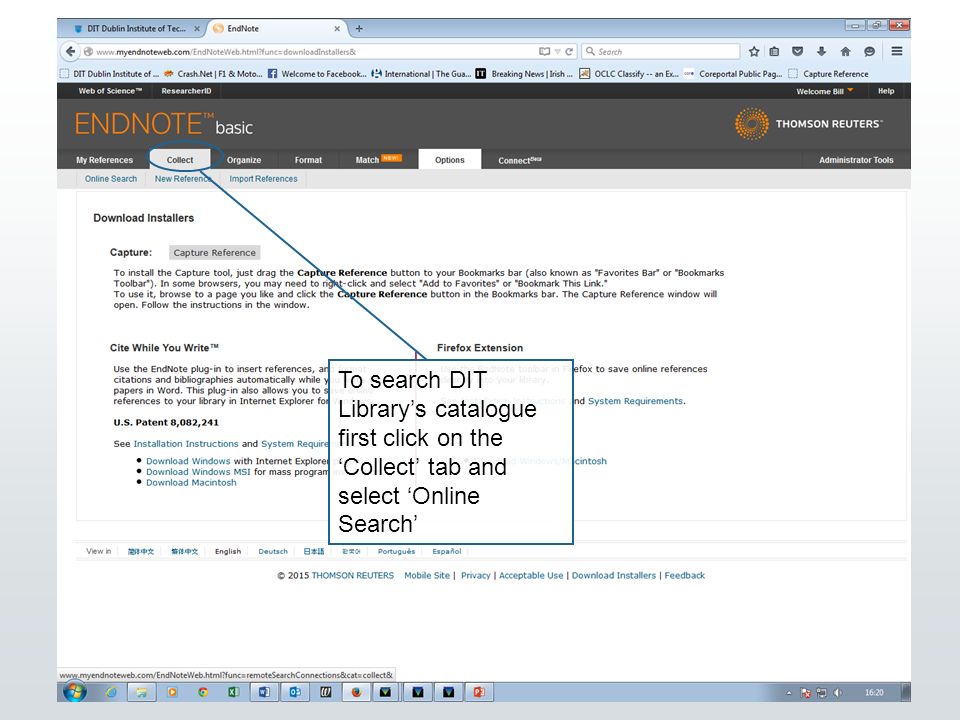Image resolution: width=960 pixels, height=720 pixels.
Task: Open International The Guardian bookmark
Action: tap(421, 73)
